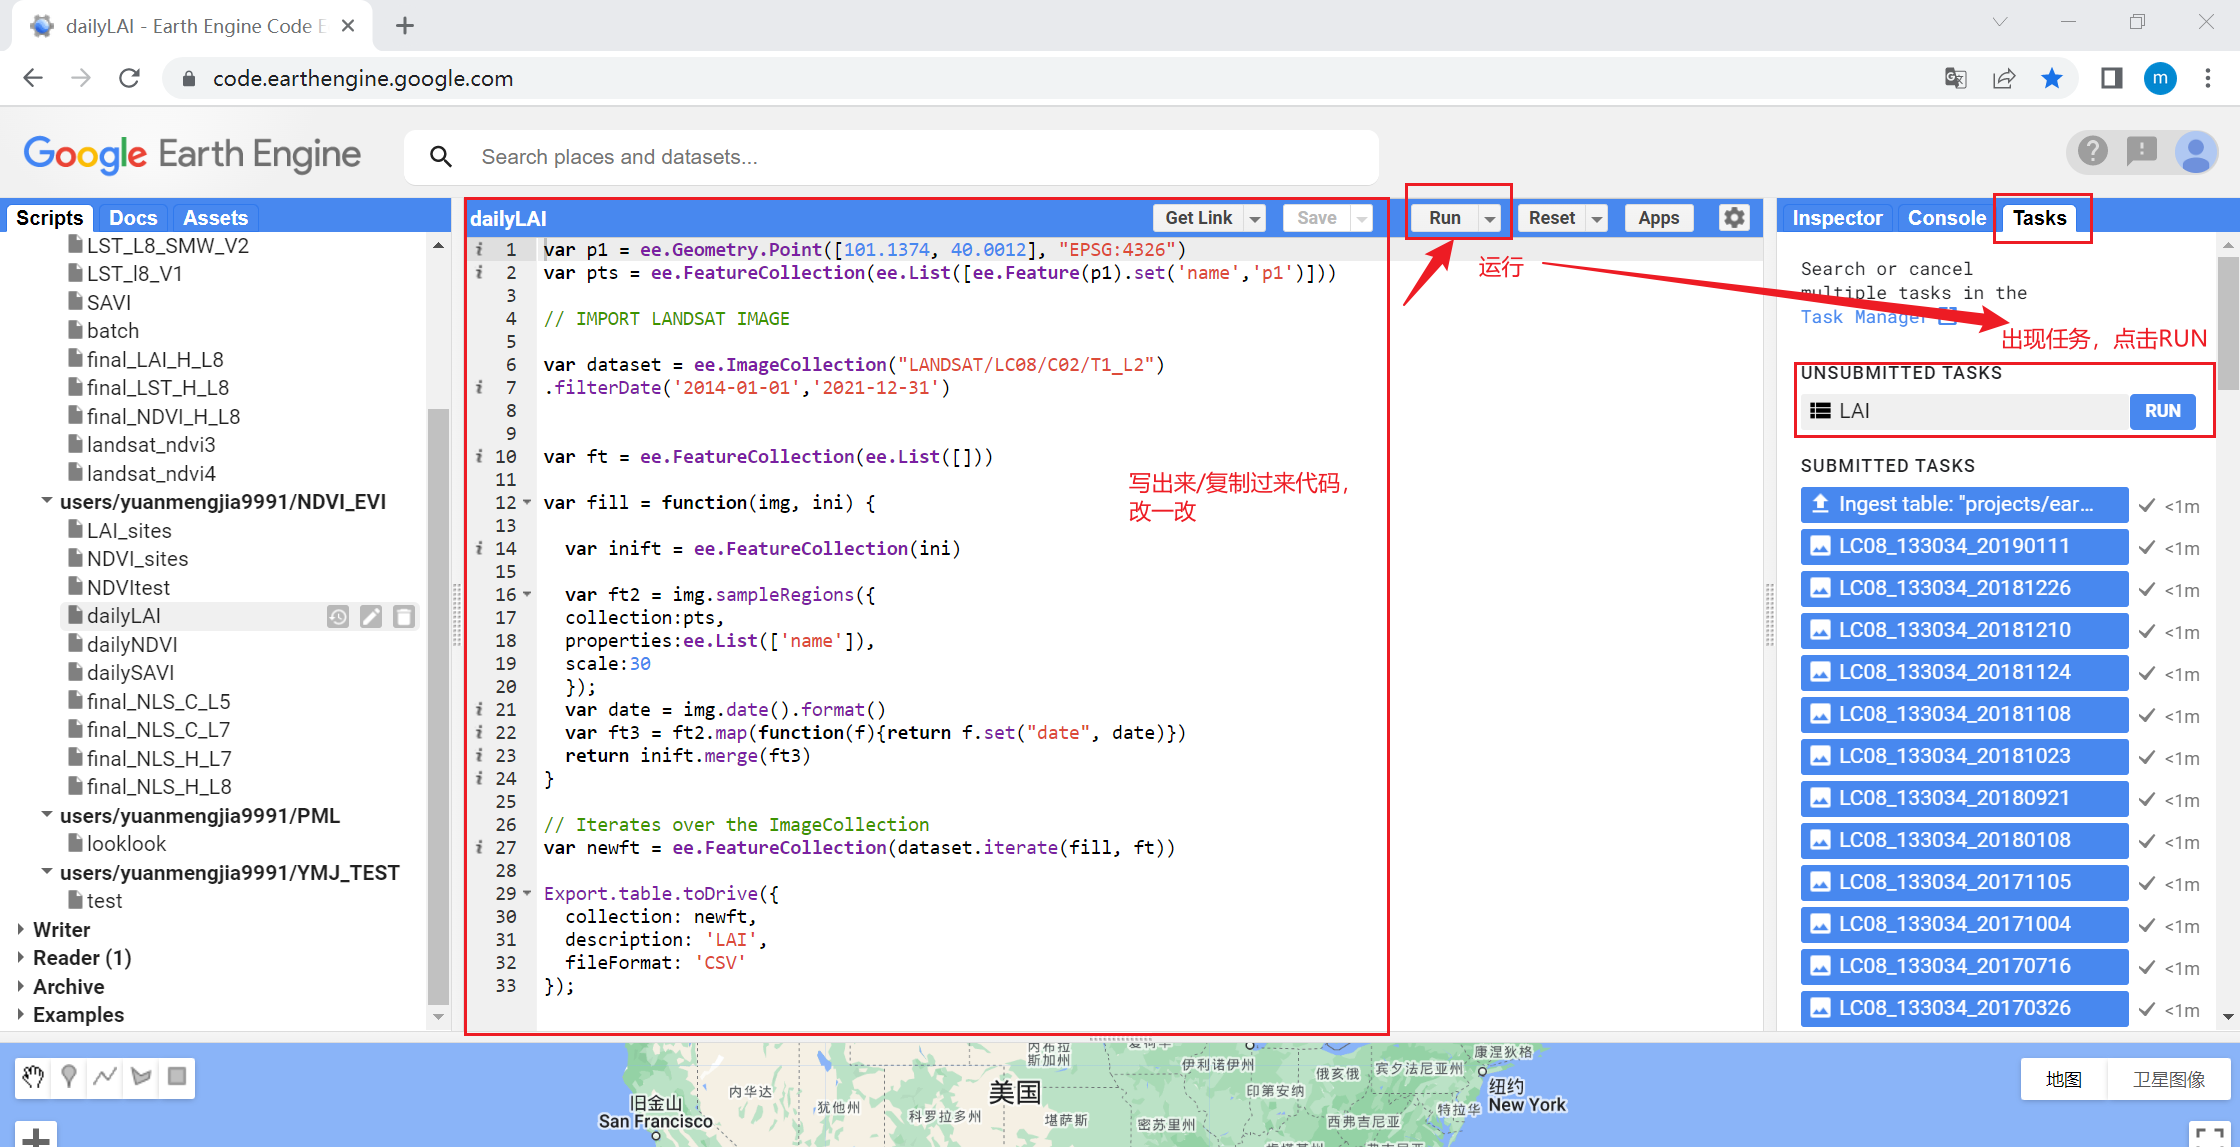This screenshot has height=1147, width=2240.
Task: Open revision history for dailyLAI script
Action: point(338,617)
